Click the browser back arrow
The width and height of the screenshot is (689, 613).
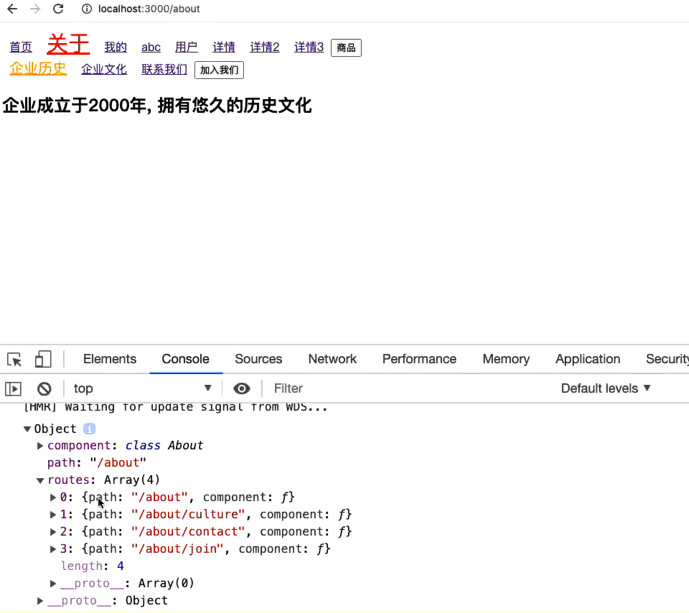point(12,9)
